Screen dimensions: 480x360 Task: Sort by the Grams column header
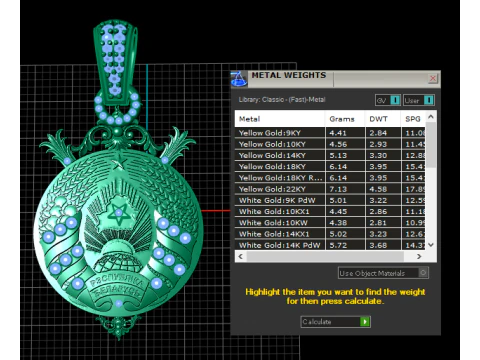click(x=345, y=119)
